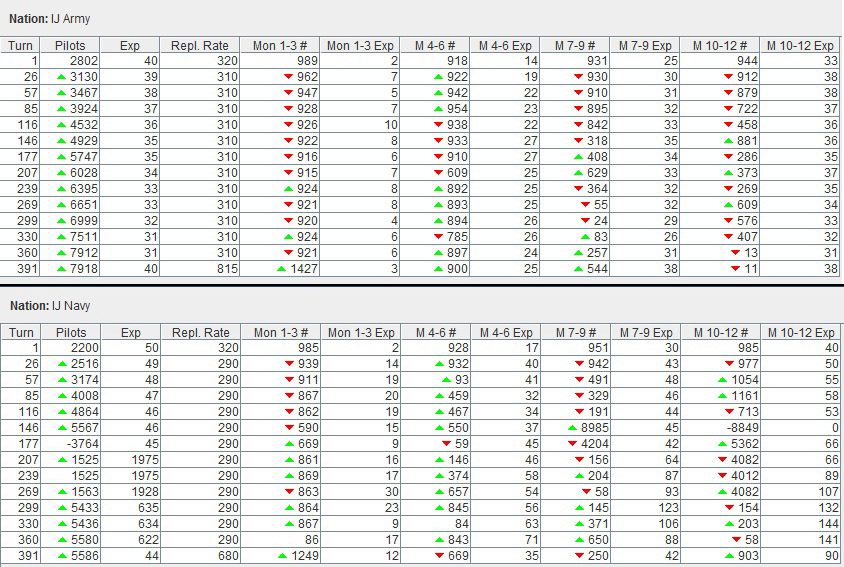Click IJ Army Mon 1-3 # header
Image resolution: width=844 pixels, height=567 pixels.
click(280, 45)
